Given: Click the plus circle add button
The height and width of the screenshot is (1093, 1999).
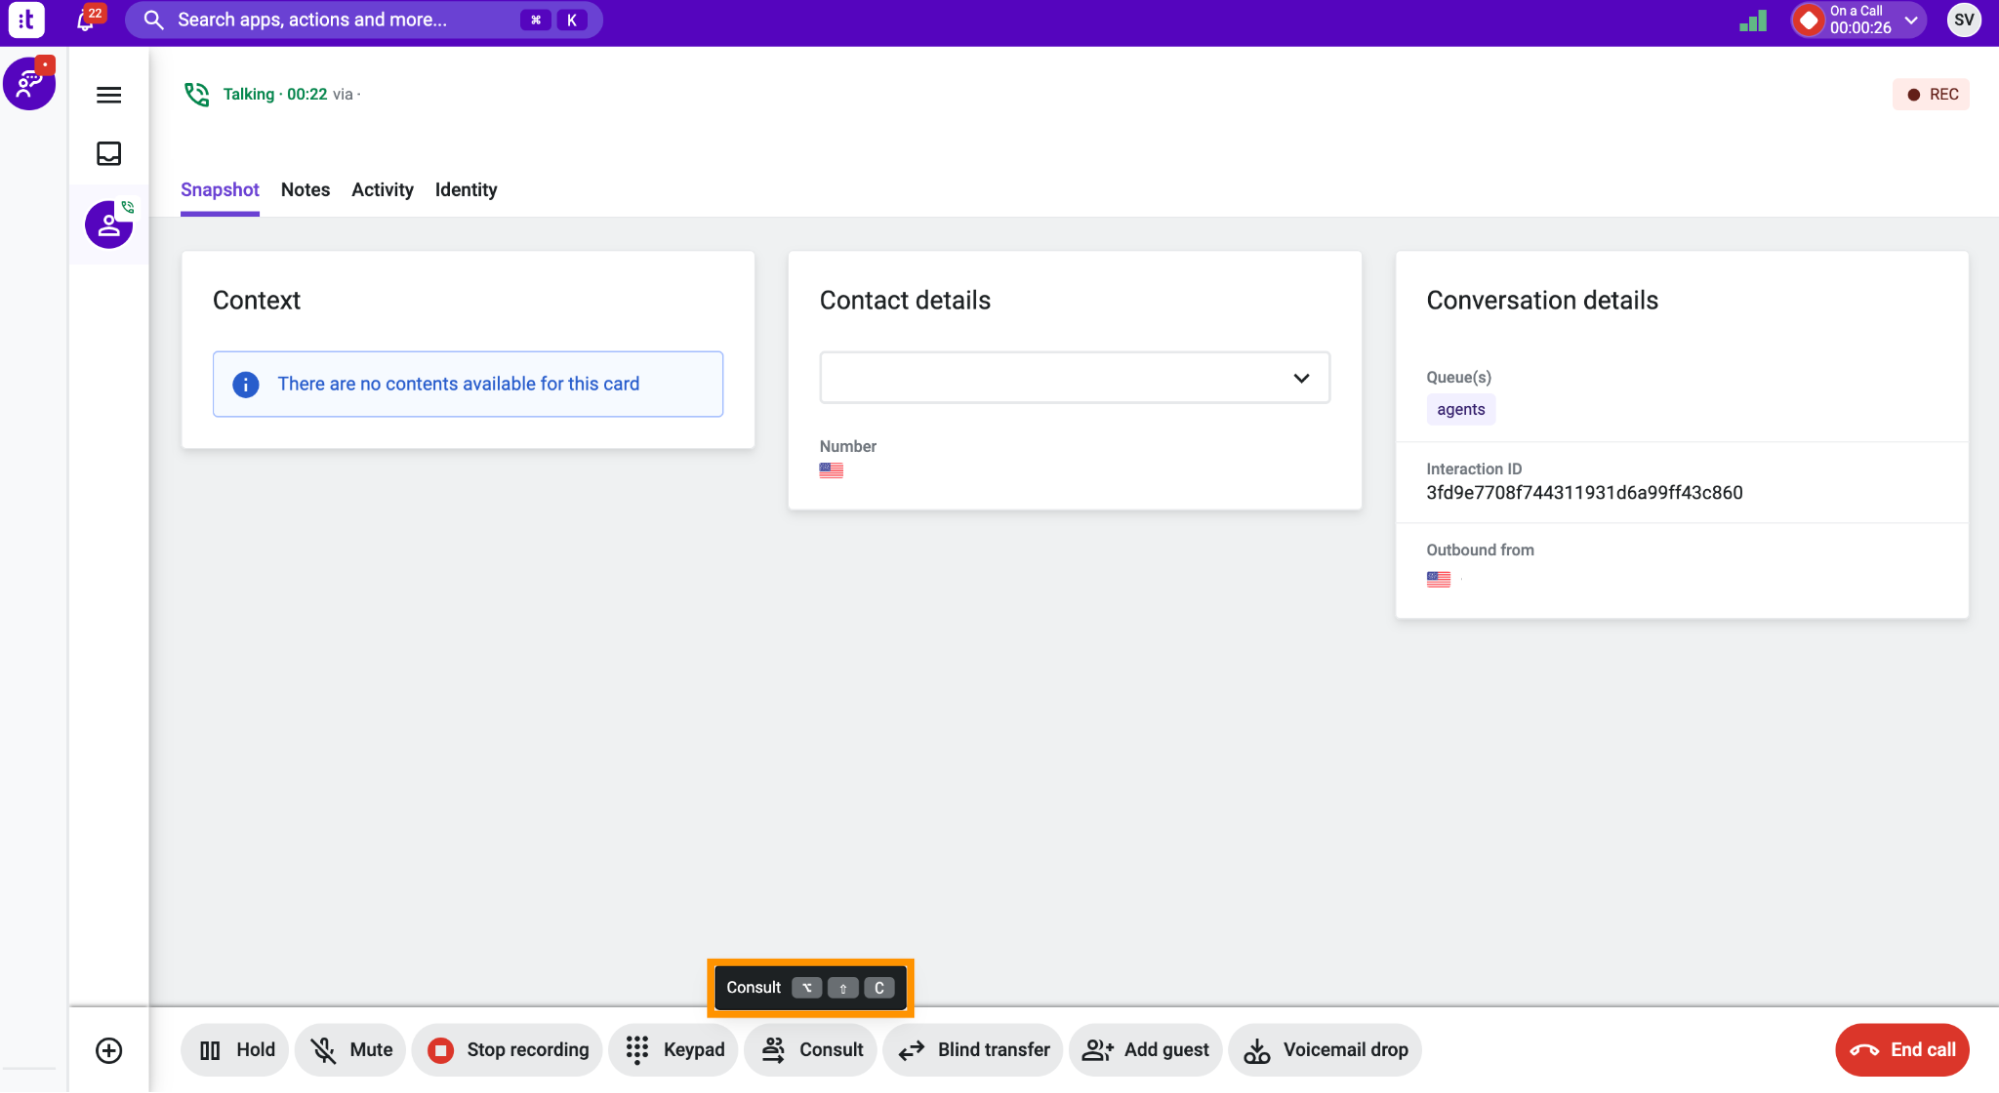Looking at the screenshot, I should tap(109, 1050).
